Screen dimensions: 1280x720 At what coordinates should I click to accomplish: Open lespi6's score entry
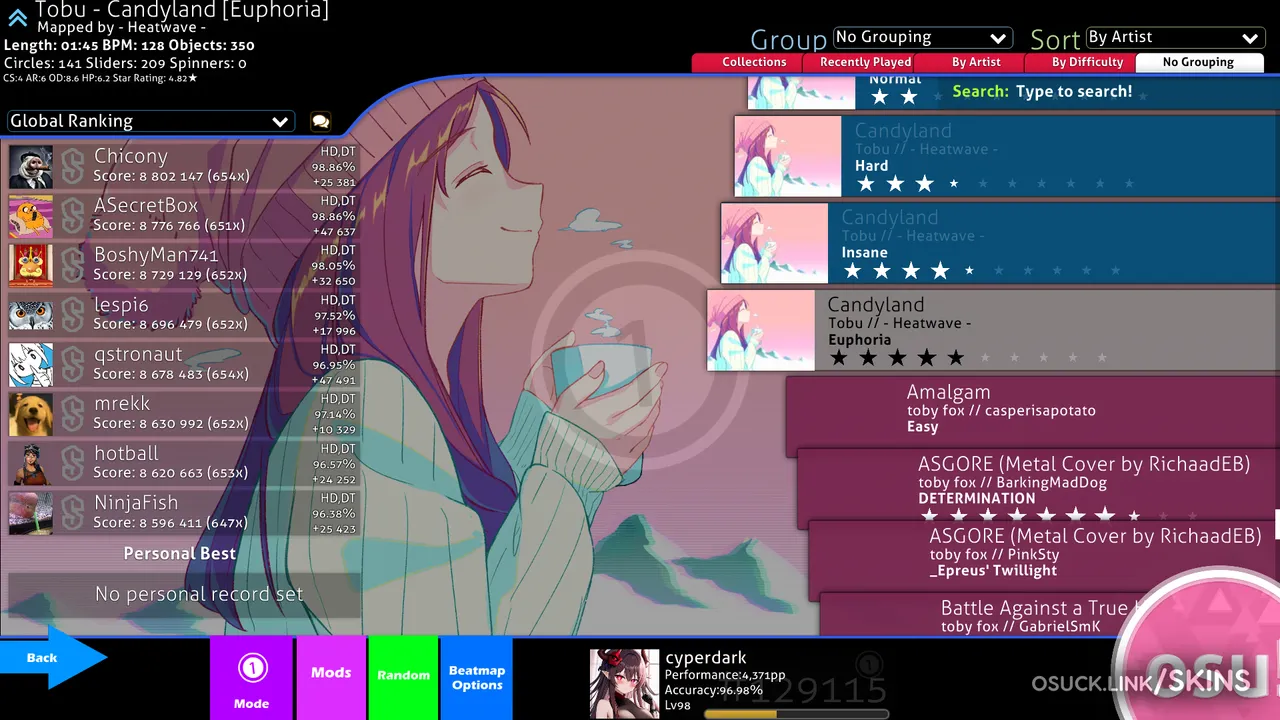pos(184,315)
